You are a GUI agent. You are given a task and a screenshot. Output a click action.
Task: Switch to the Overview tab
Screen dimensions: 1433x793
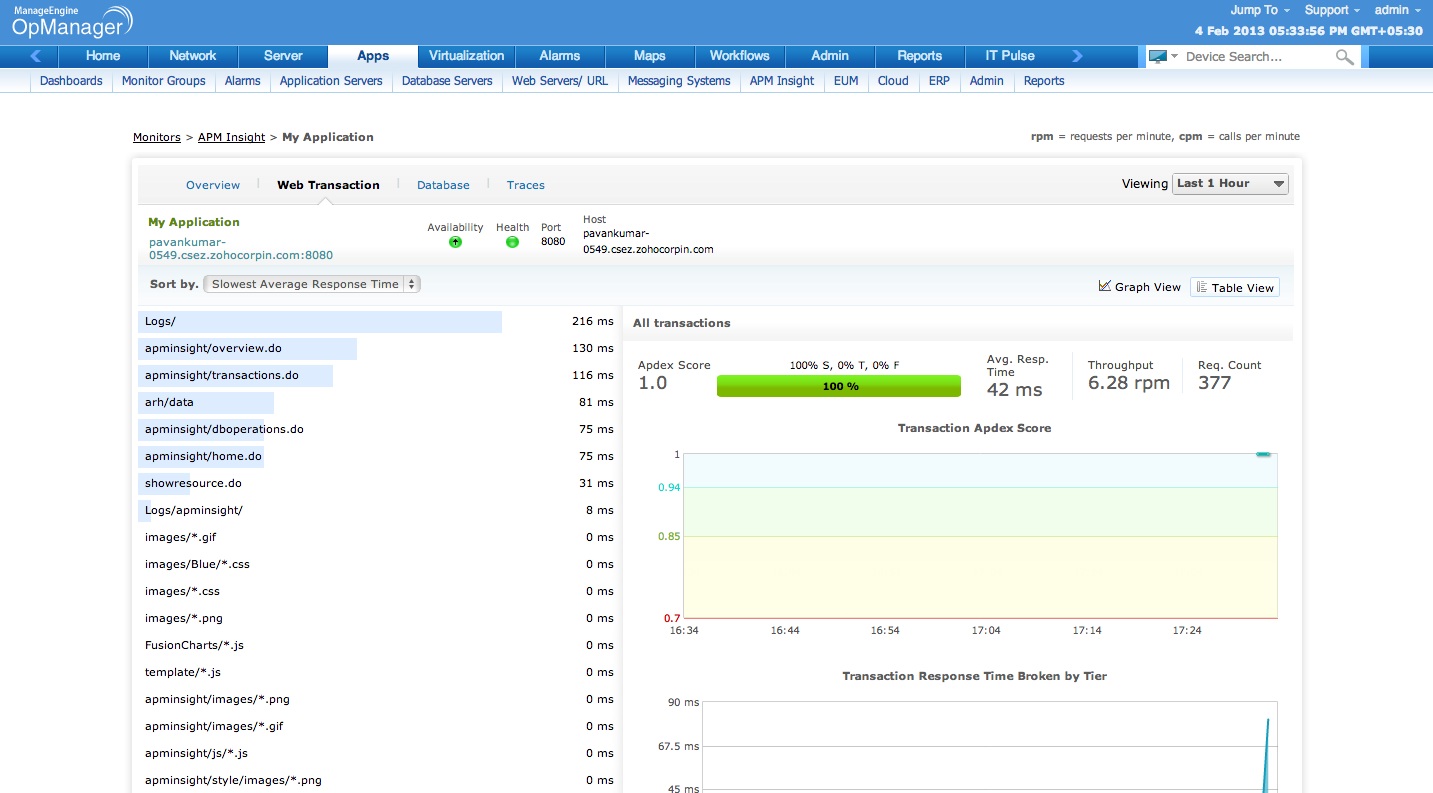point(213,185)
